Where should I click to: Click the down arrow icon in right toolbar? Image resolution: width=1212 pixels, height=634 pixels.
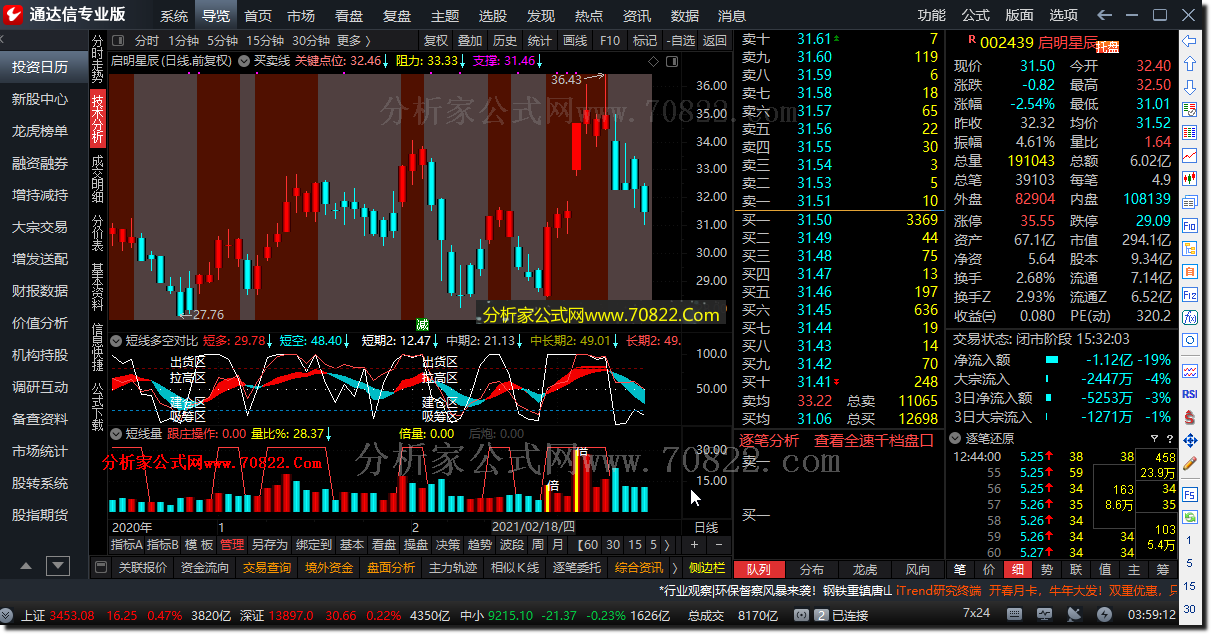click(1189, 87)
